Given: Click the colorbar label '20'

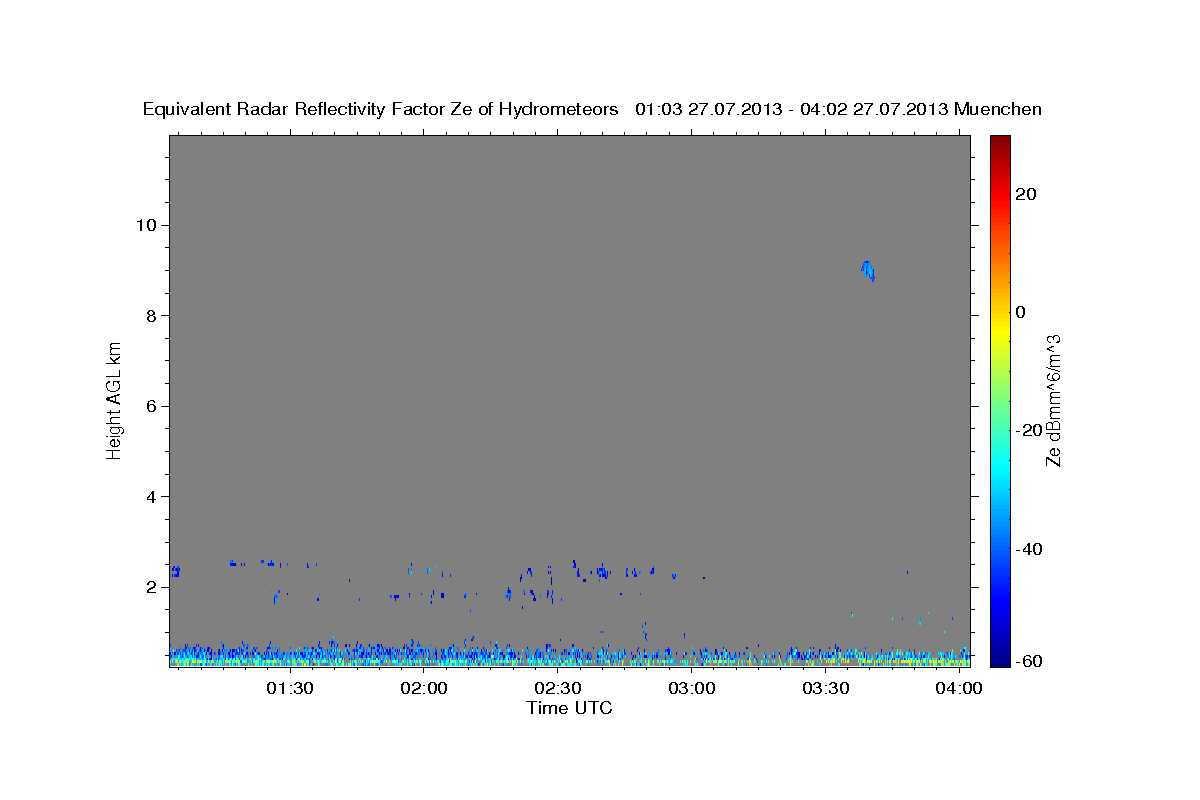Looking at the screenshot, I should 1026,194.
